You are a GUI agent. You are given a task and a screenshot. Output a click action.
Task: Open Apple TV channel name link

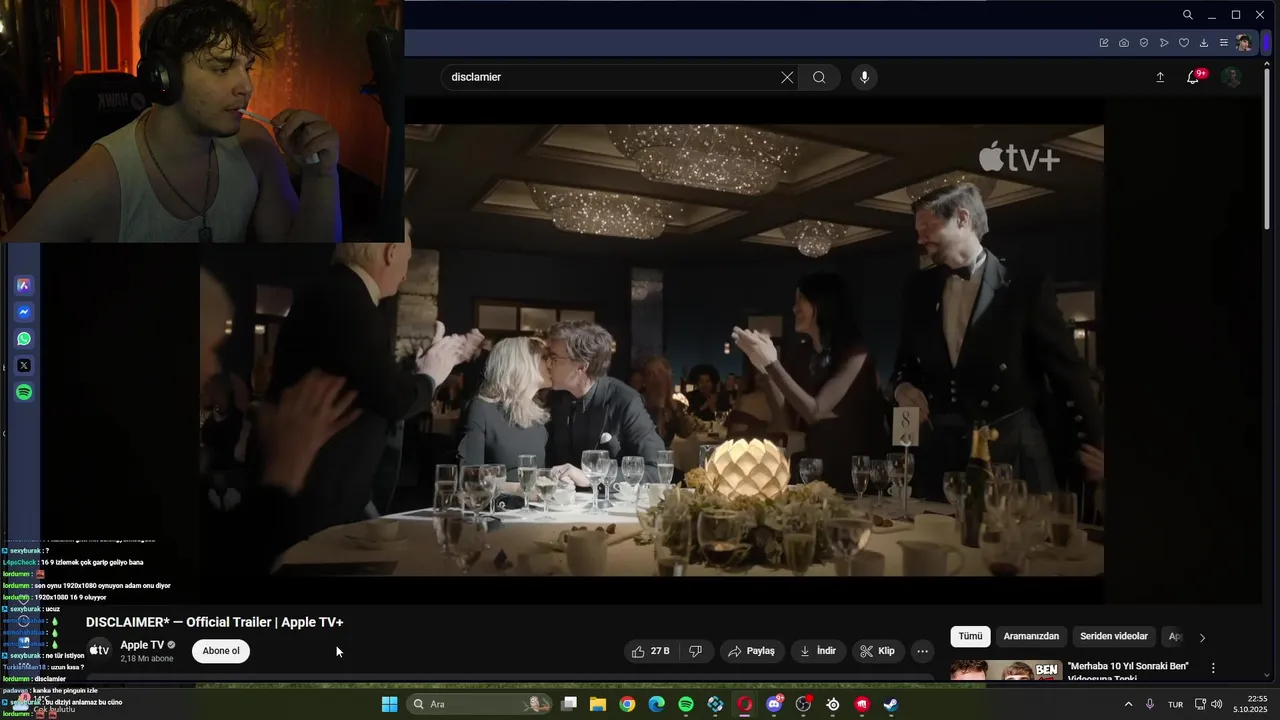(142, 645)
